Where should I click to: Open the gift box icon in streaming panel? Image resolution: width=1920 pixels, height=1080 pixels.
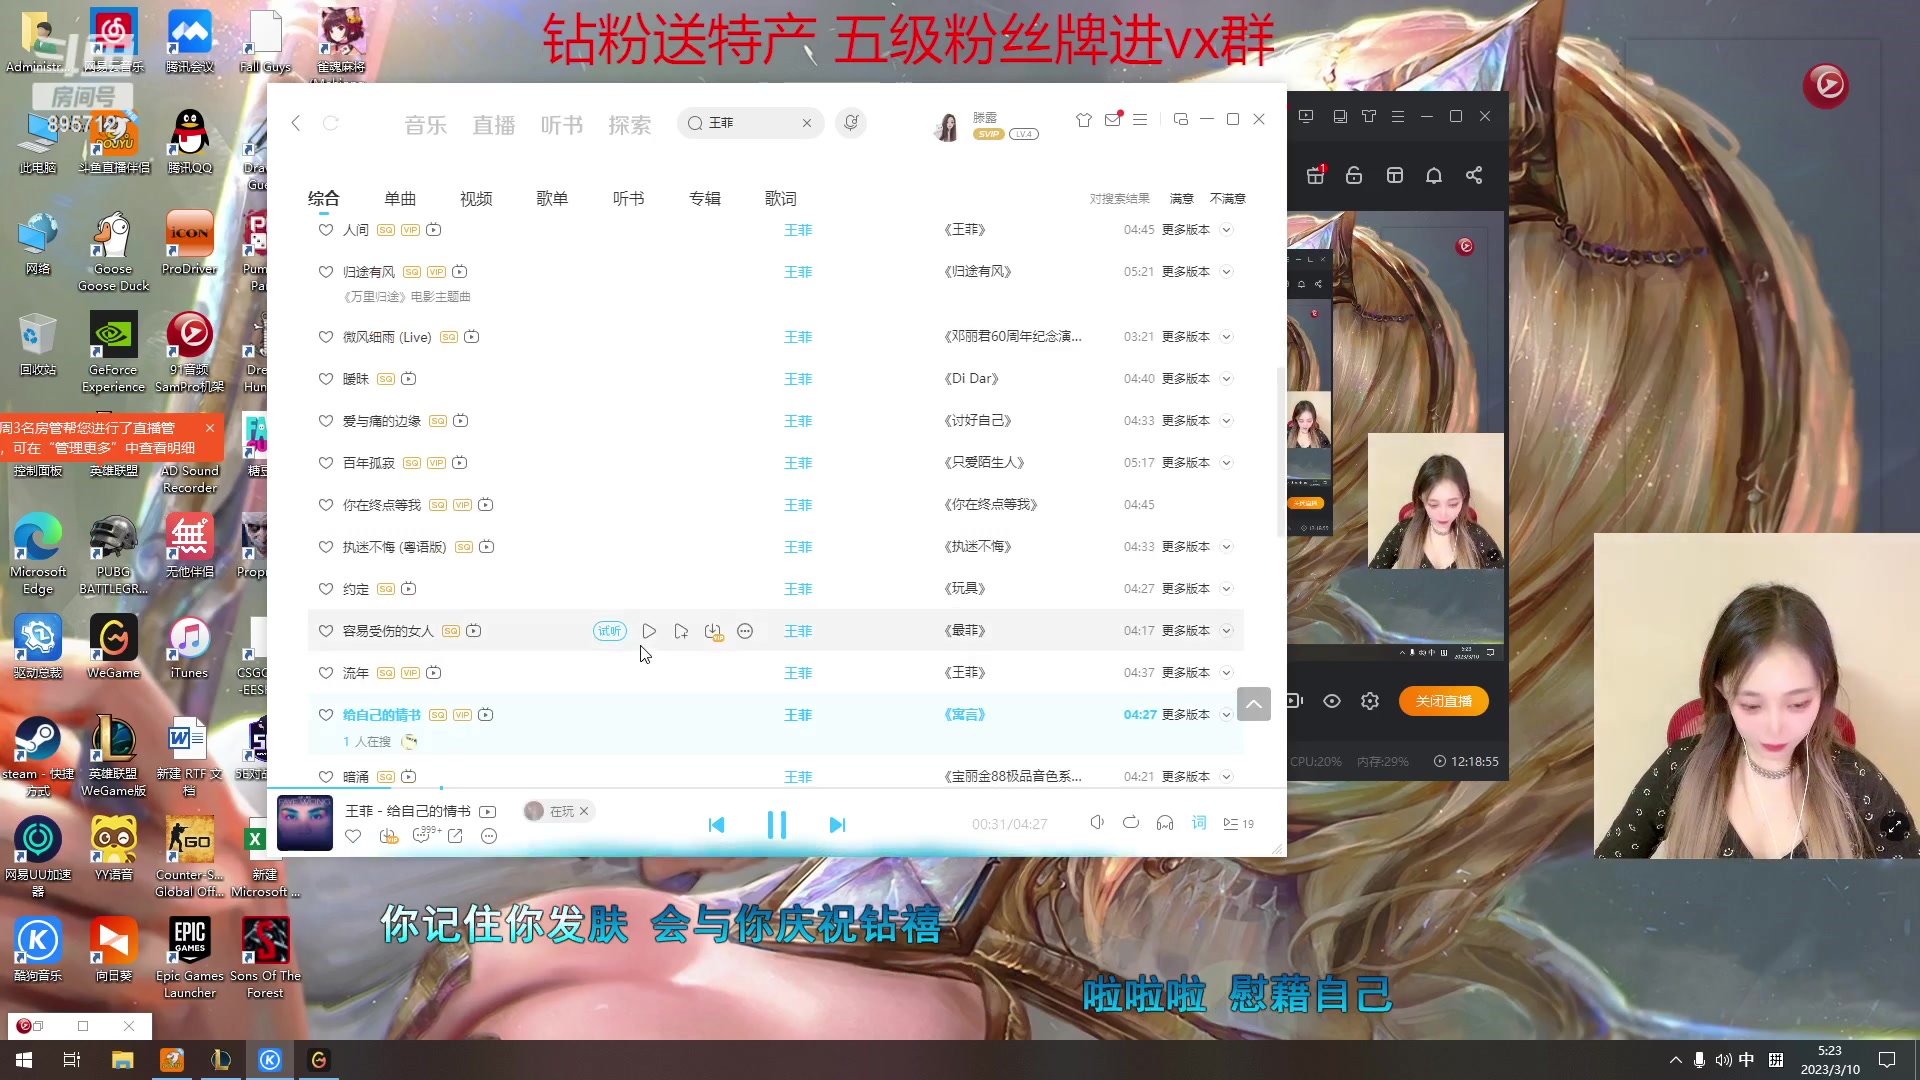pos(1314,174)
